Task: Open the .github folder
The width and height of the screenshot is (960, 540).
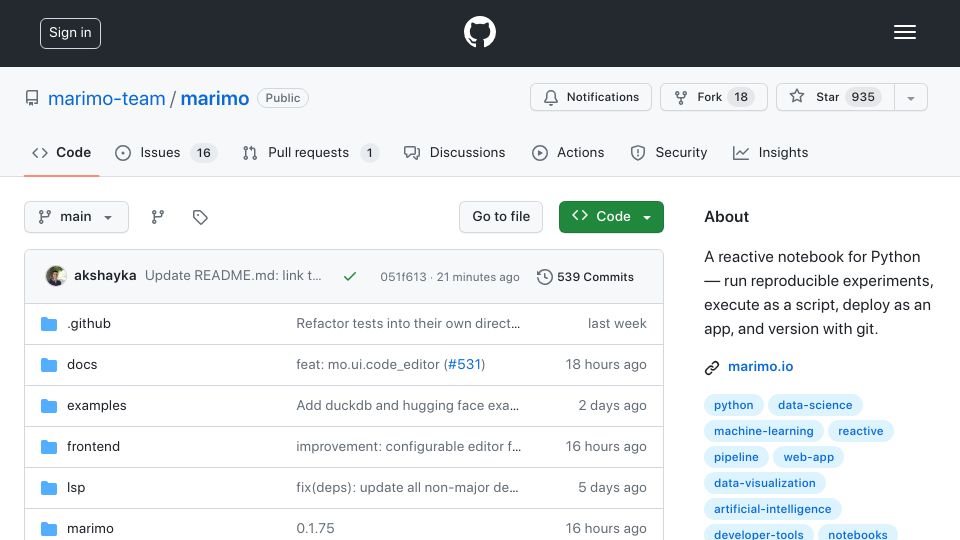Action: click(89, 323)
